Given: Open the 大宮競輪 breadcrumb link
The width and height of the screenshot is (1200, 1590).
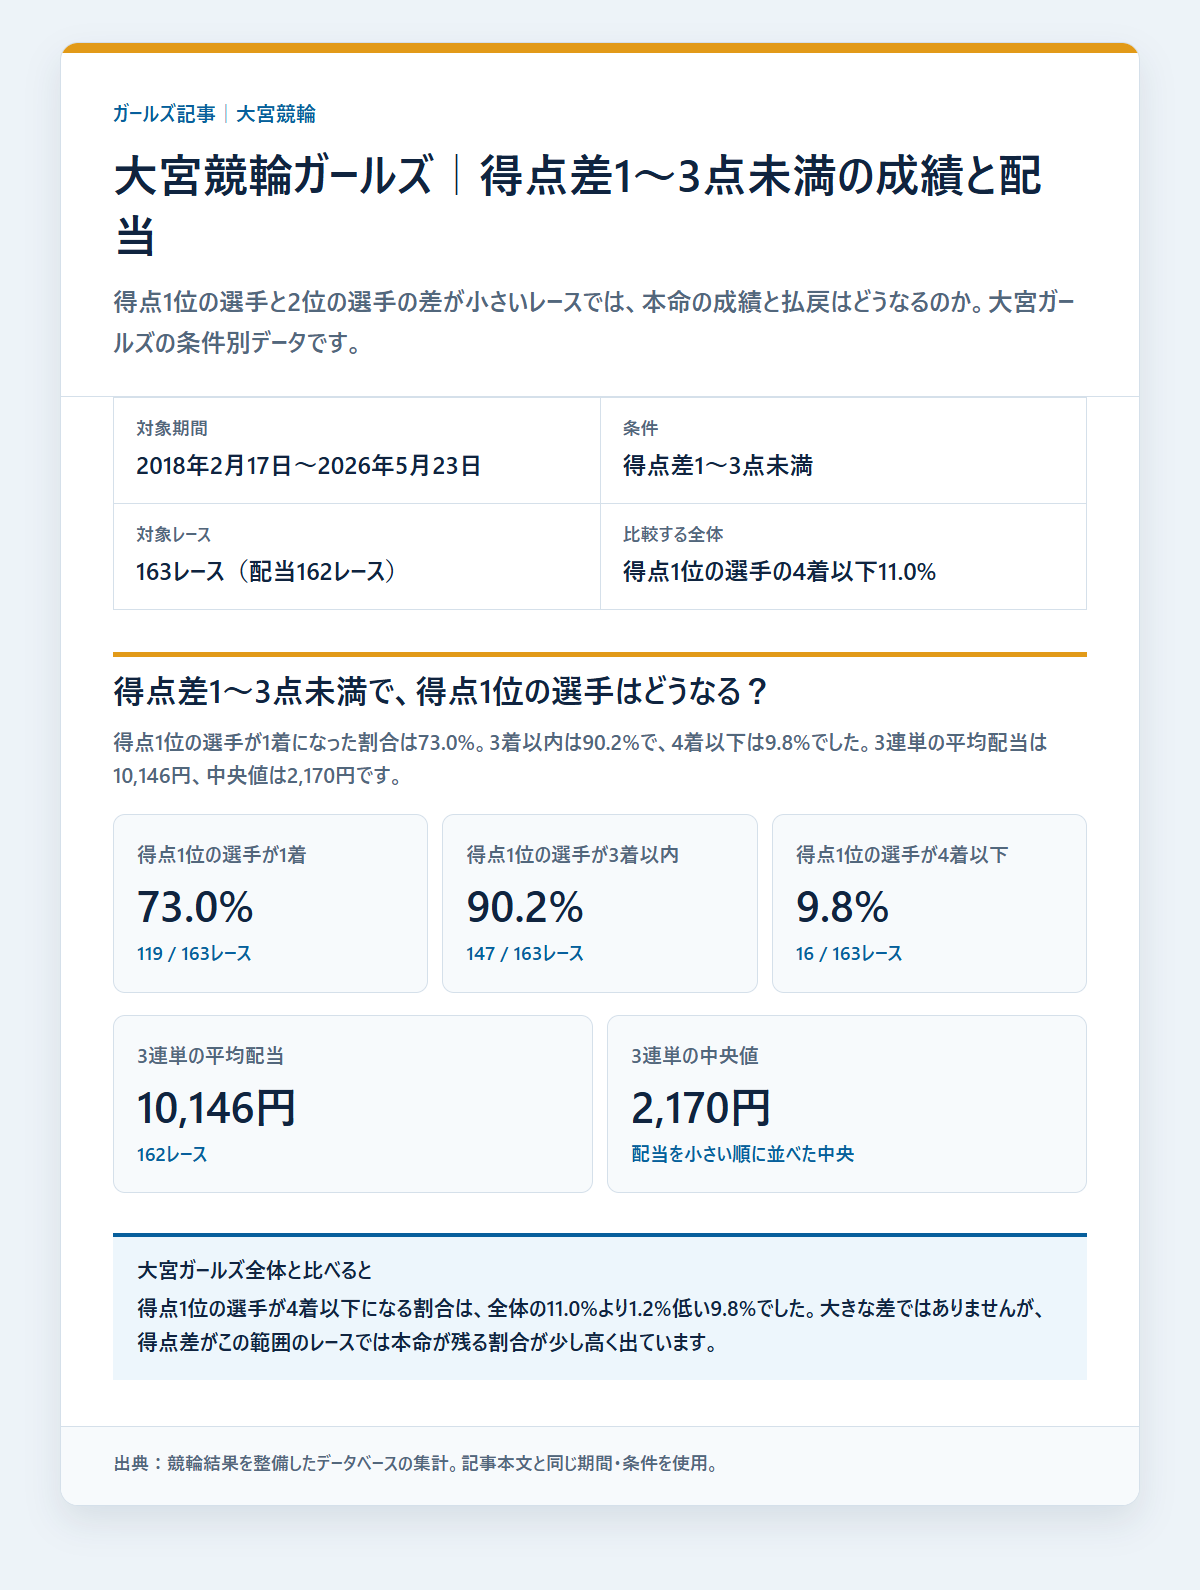Looking at the screenshot, I should pyautogui.click(x=276, y=114).
